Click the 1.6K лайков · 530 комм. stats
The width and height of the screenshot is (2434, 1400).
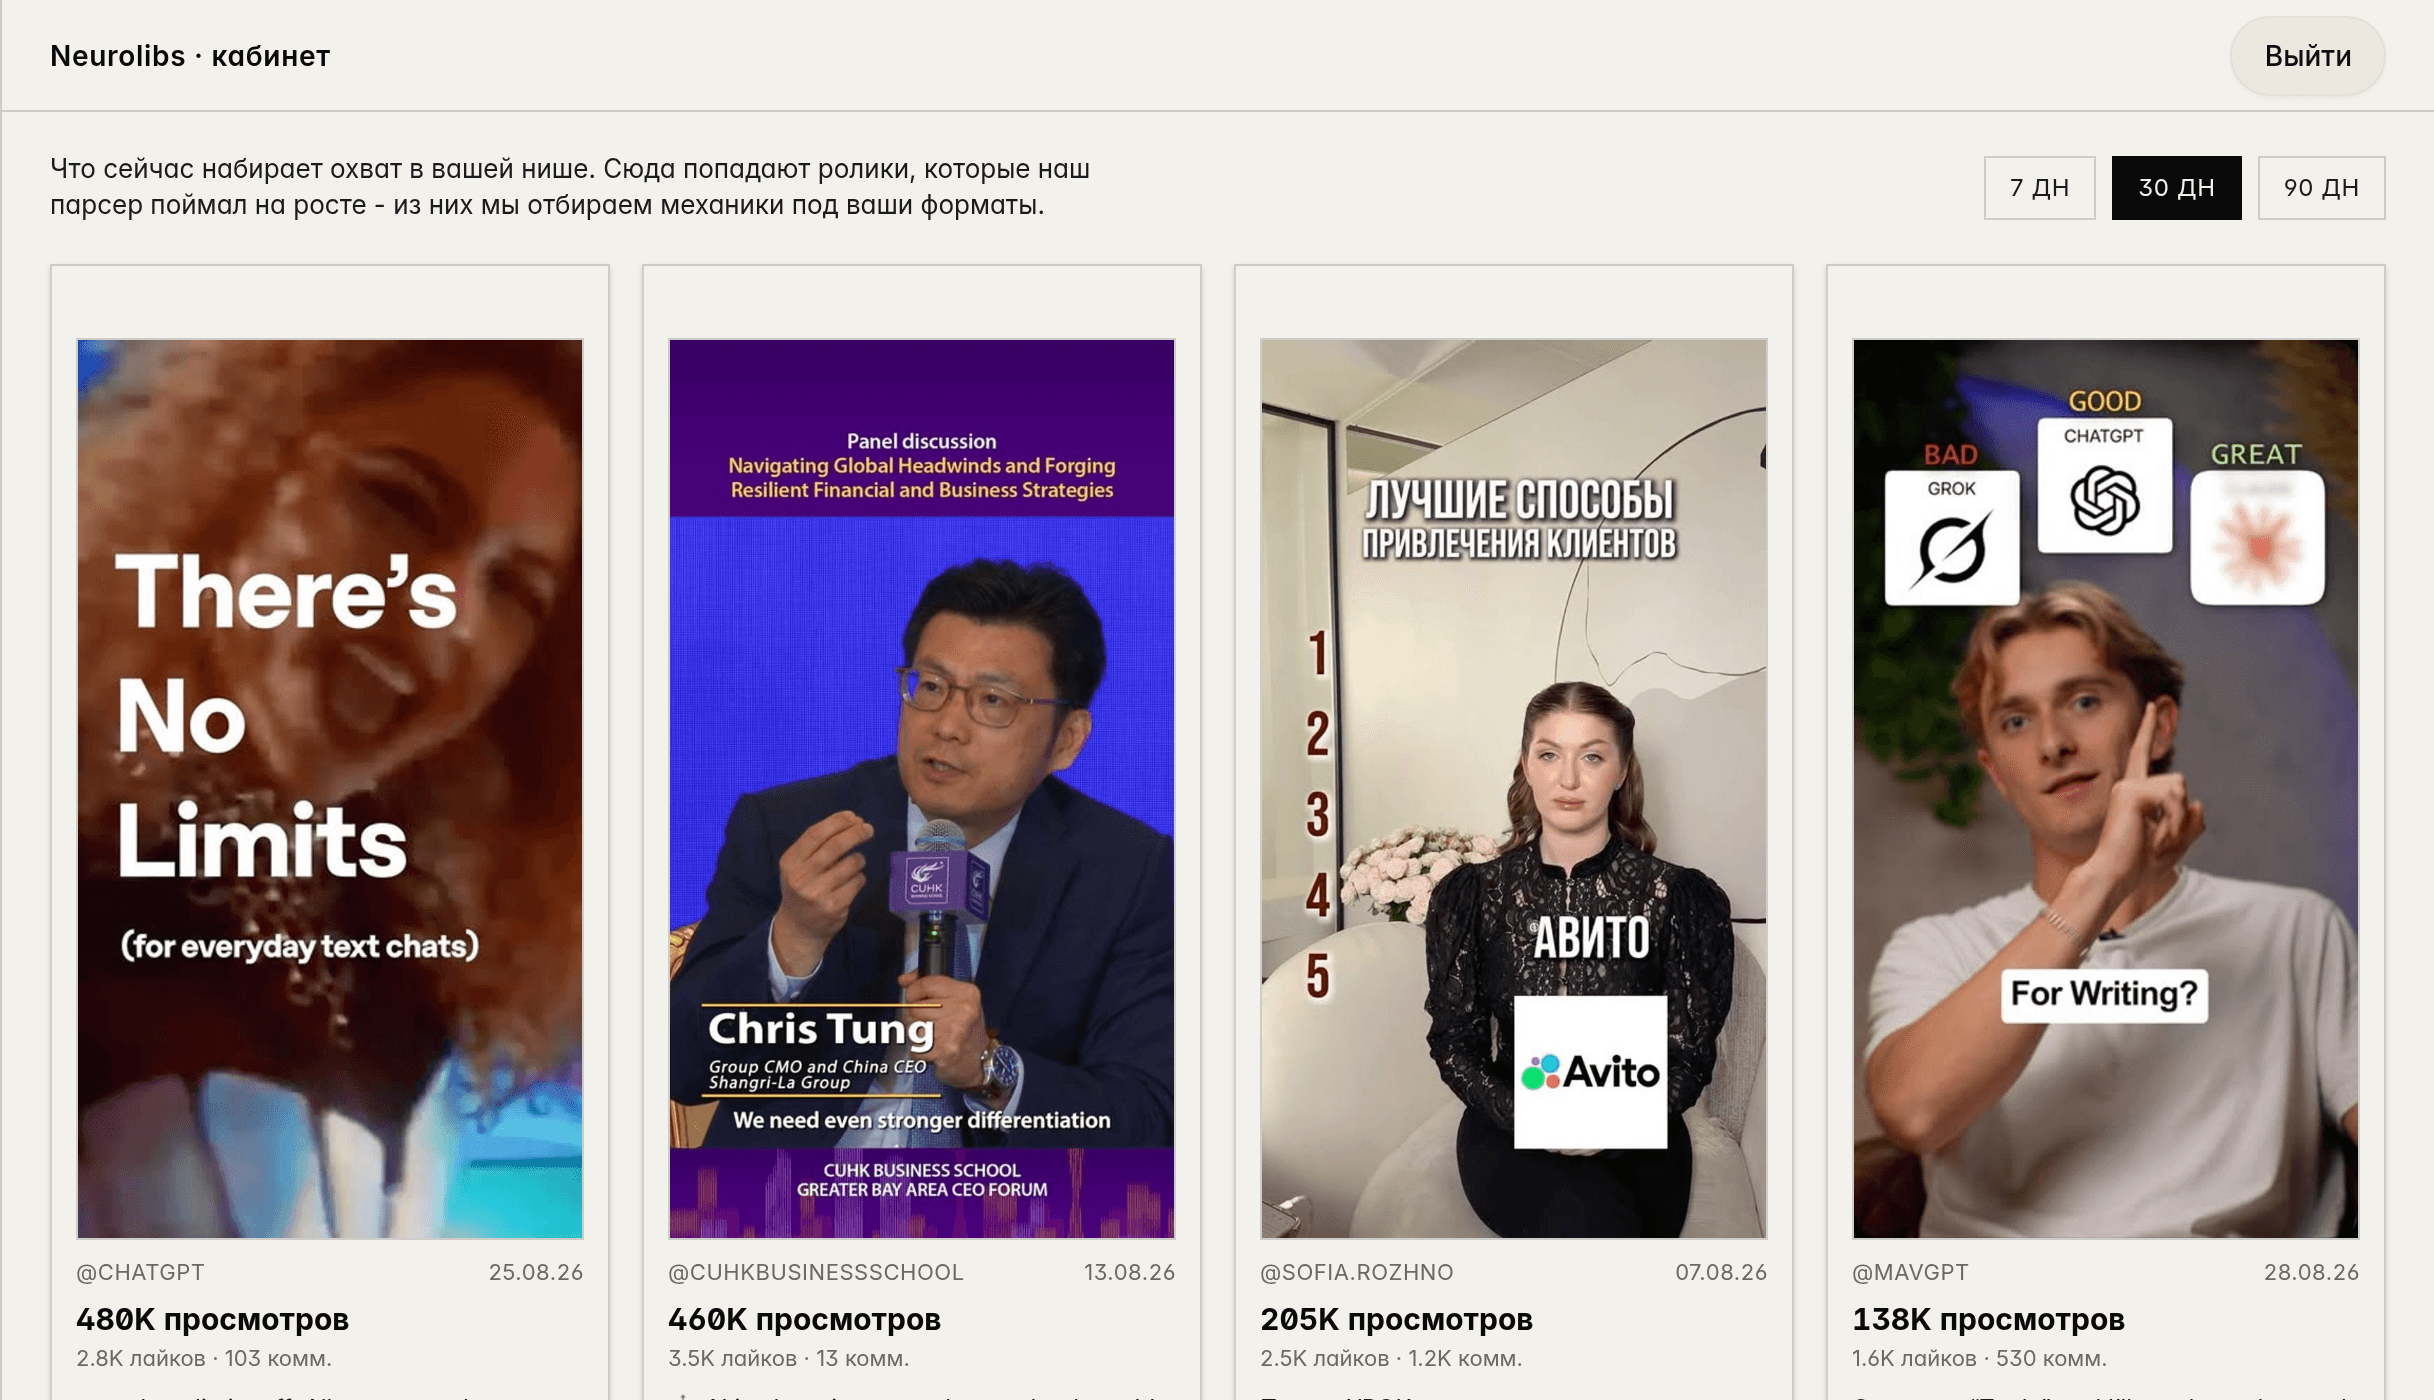point(1979,1358)
